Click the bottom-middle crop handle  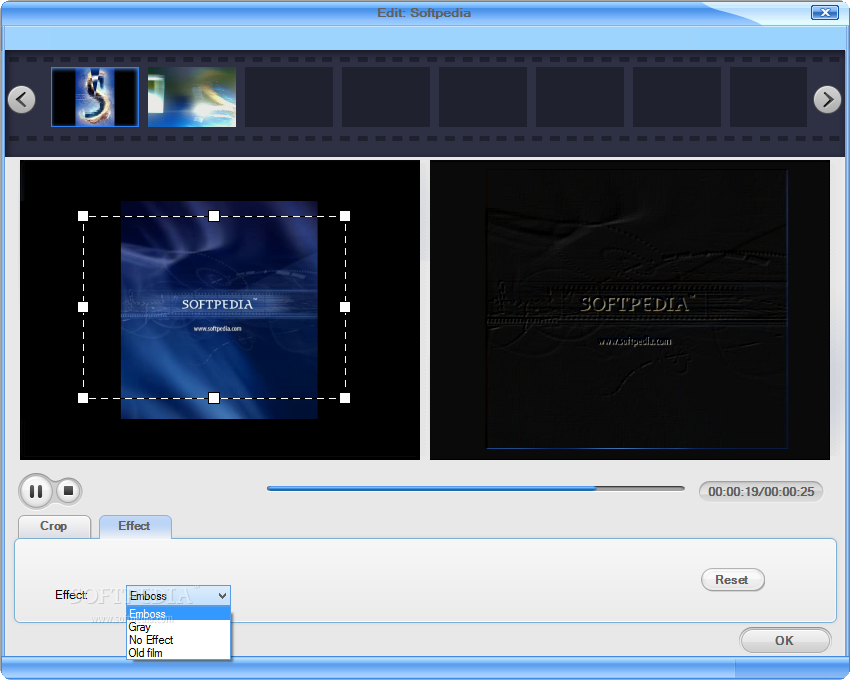click(214, 398)
